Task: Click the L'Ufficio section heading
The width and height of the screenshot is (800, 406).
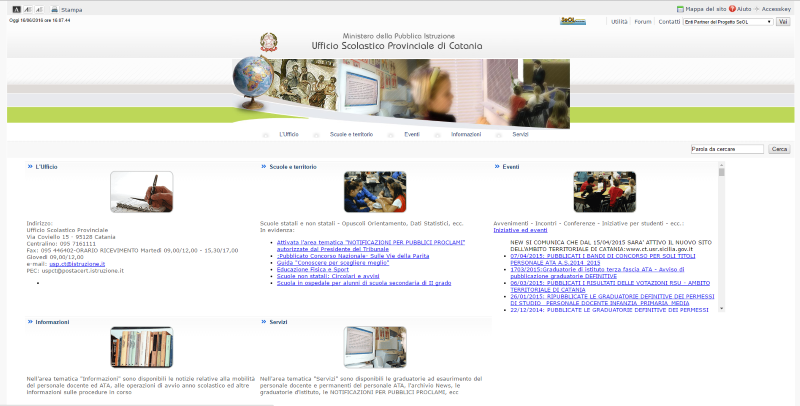Action: (x=46, y=167)
